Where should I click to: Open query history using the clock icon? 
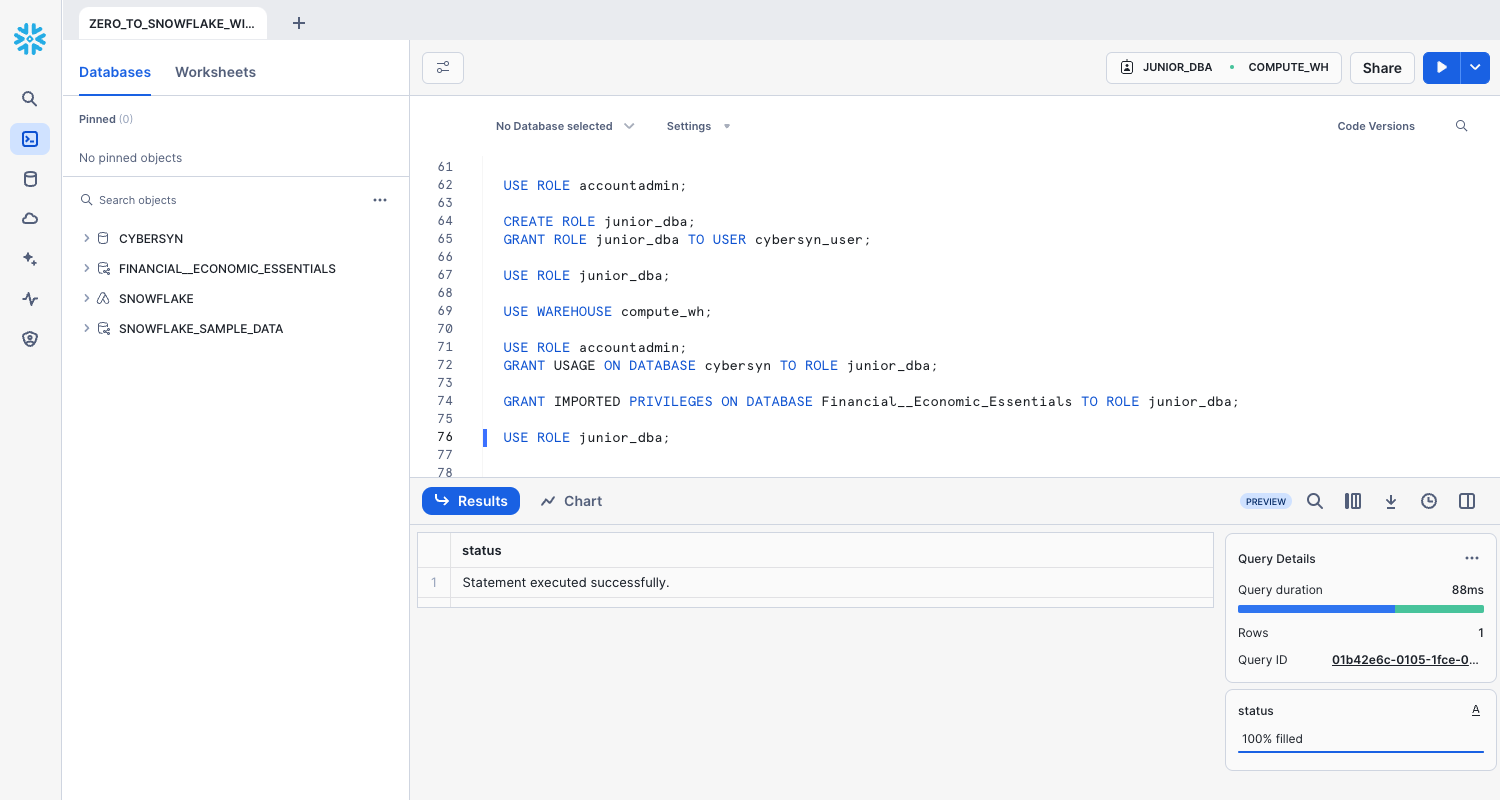point(1428,501)
